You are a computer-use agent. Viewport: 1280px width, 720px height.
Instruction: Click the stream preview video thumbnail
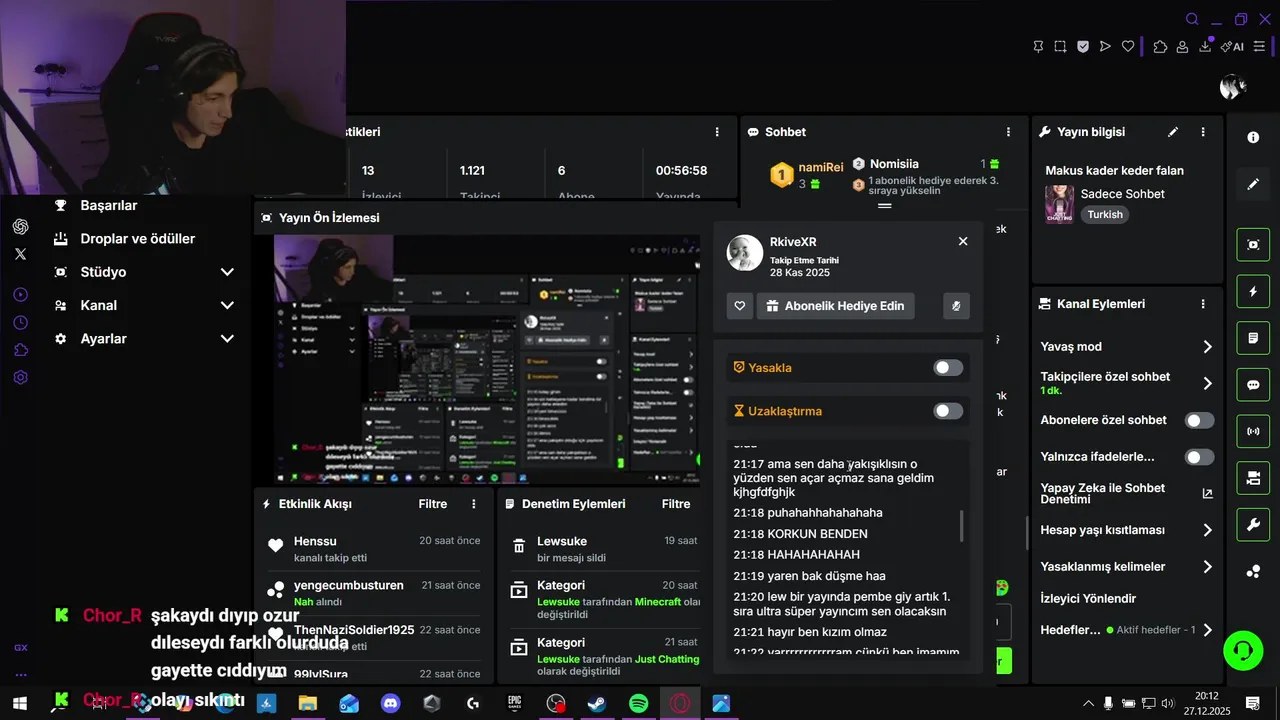click(487, 360)
